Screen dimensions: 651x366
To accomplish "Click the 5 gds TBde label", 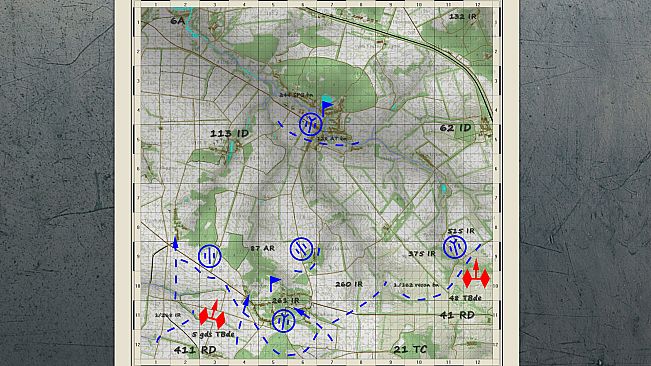I will point(213,334).
